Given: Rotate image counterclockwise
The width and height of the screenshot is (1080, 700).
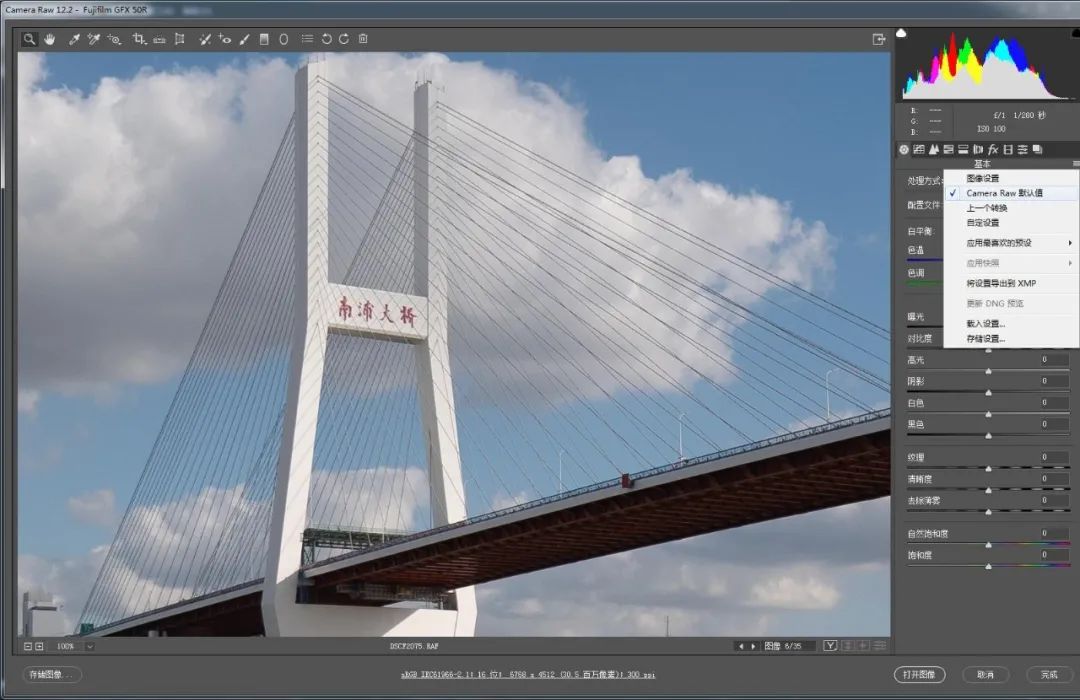Looking at the screenshot, I should click(326, 39).
